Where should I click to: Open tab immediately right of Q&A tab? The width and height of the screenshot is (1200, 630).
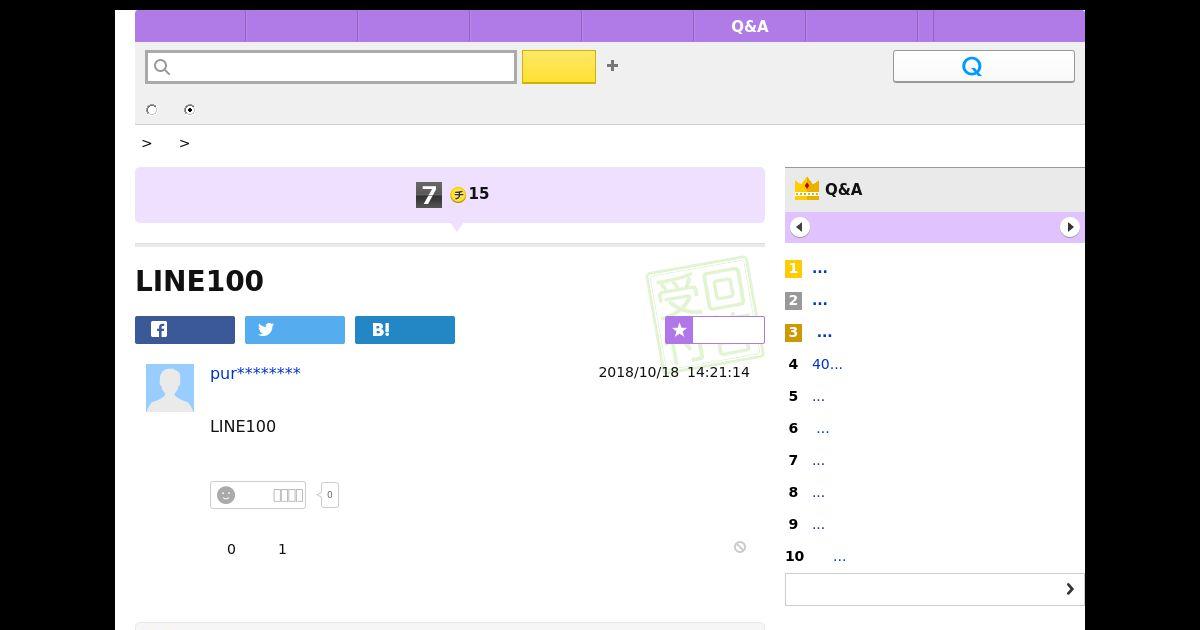[x=861, y=26]
